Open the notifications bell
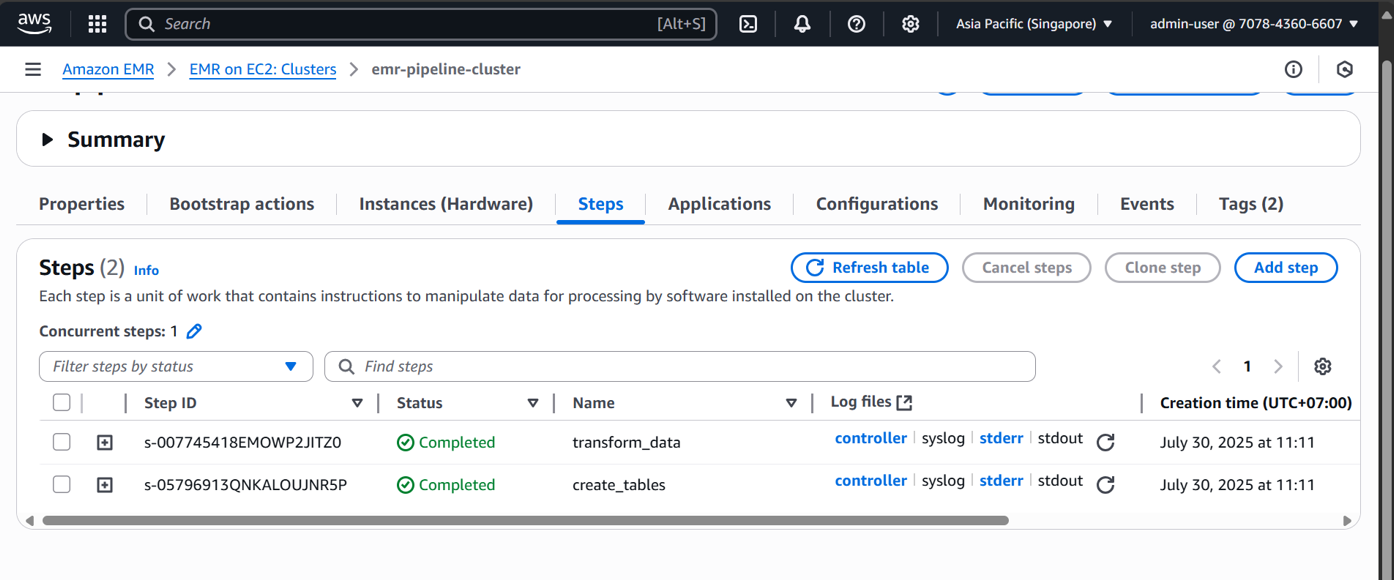The height and width of the screenshot is (580, 1394). pyautogui.click(x=802, y=24)
